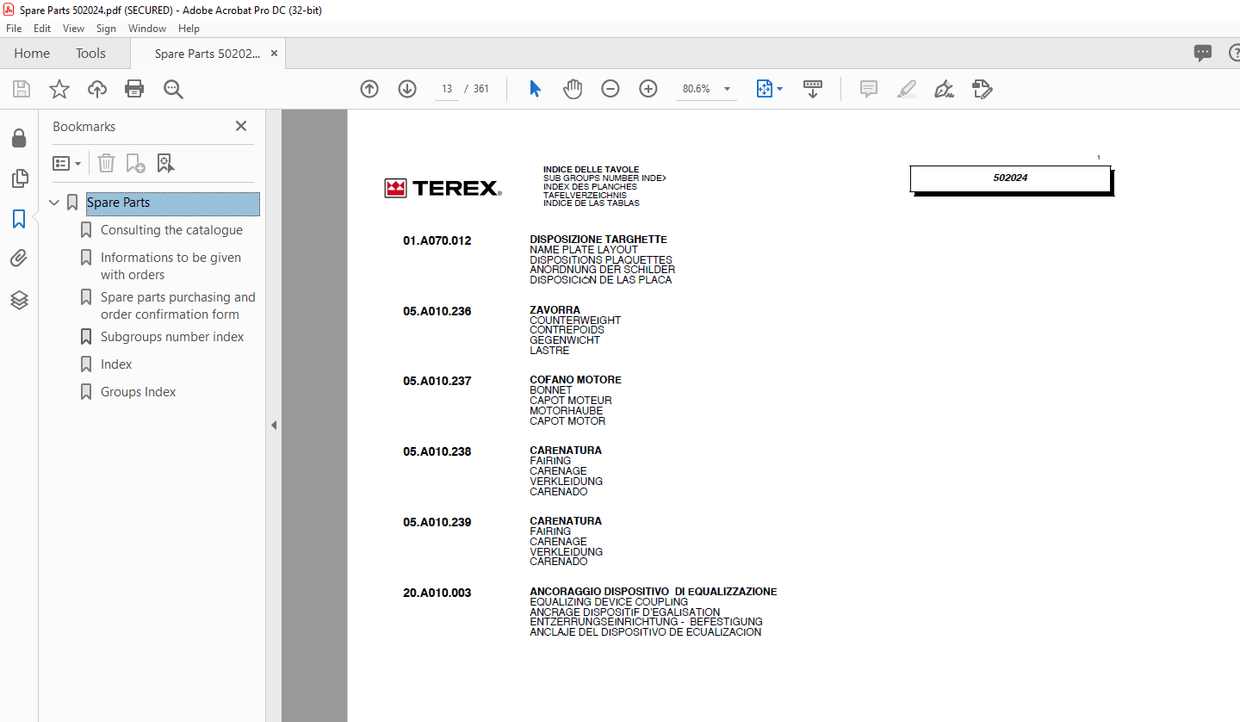Image resolution: width=1240 pixels, height=722 pixels.
Task: Toggle the security settings panel
Action: click(18, 138)
